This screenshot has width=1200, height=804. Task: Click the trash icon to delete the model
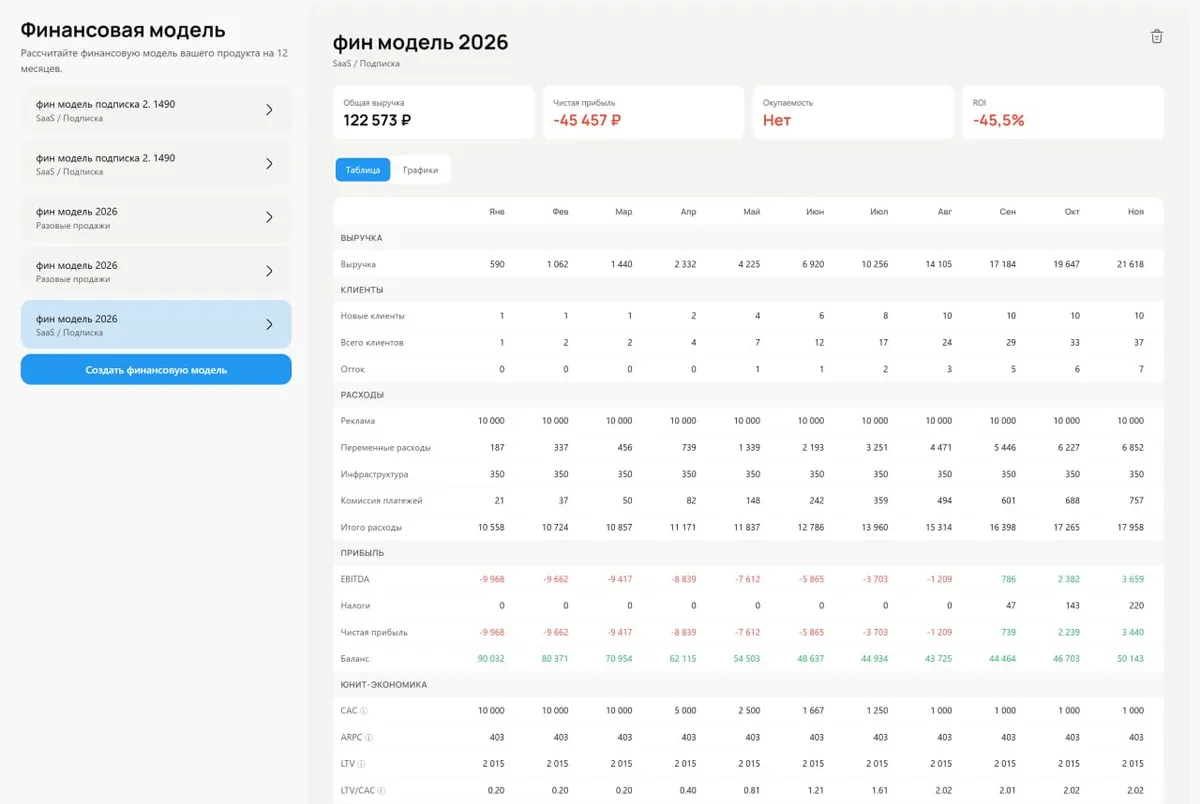[x=1156, y=37]
